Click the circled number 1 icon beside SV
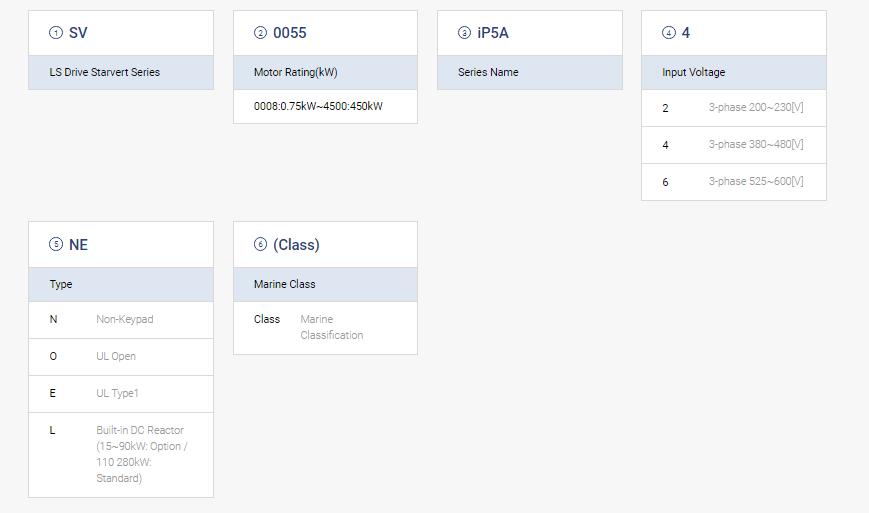 [x=56, y=33]
